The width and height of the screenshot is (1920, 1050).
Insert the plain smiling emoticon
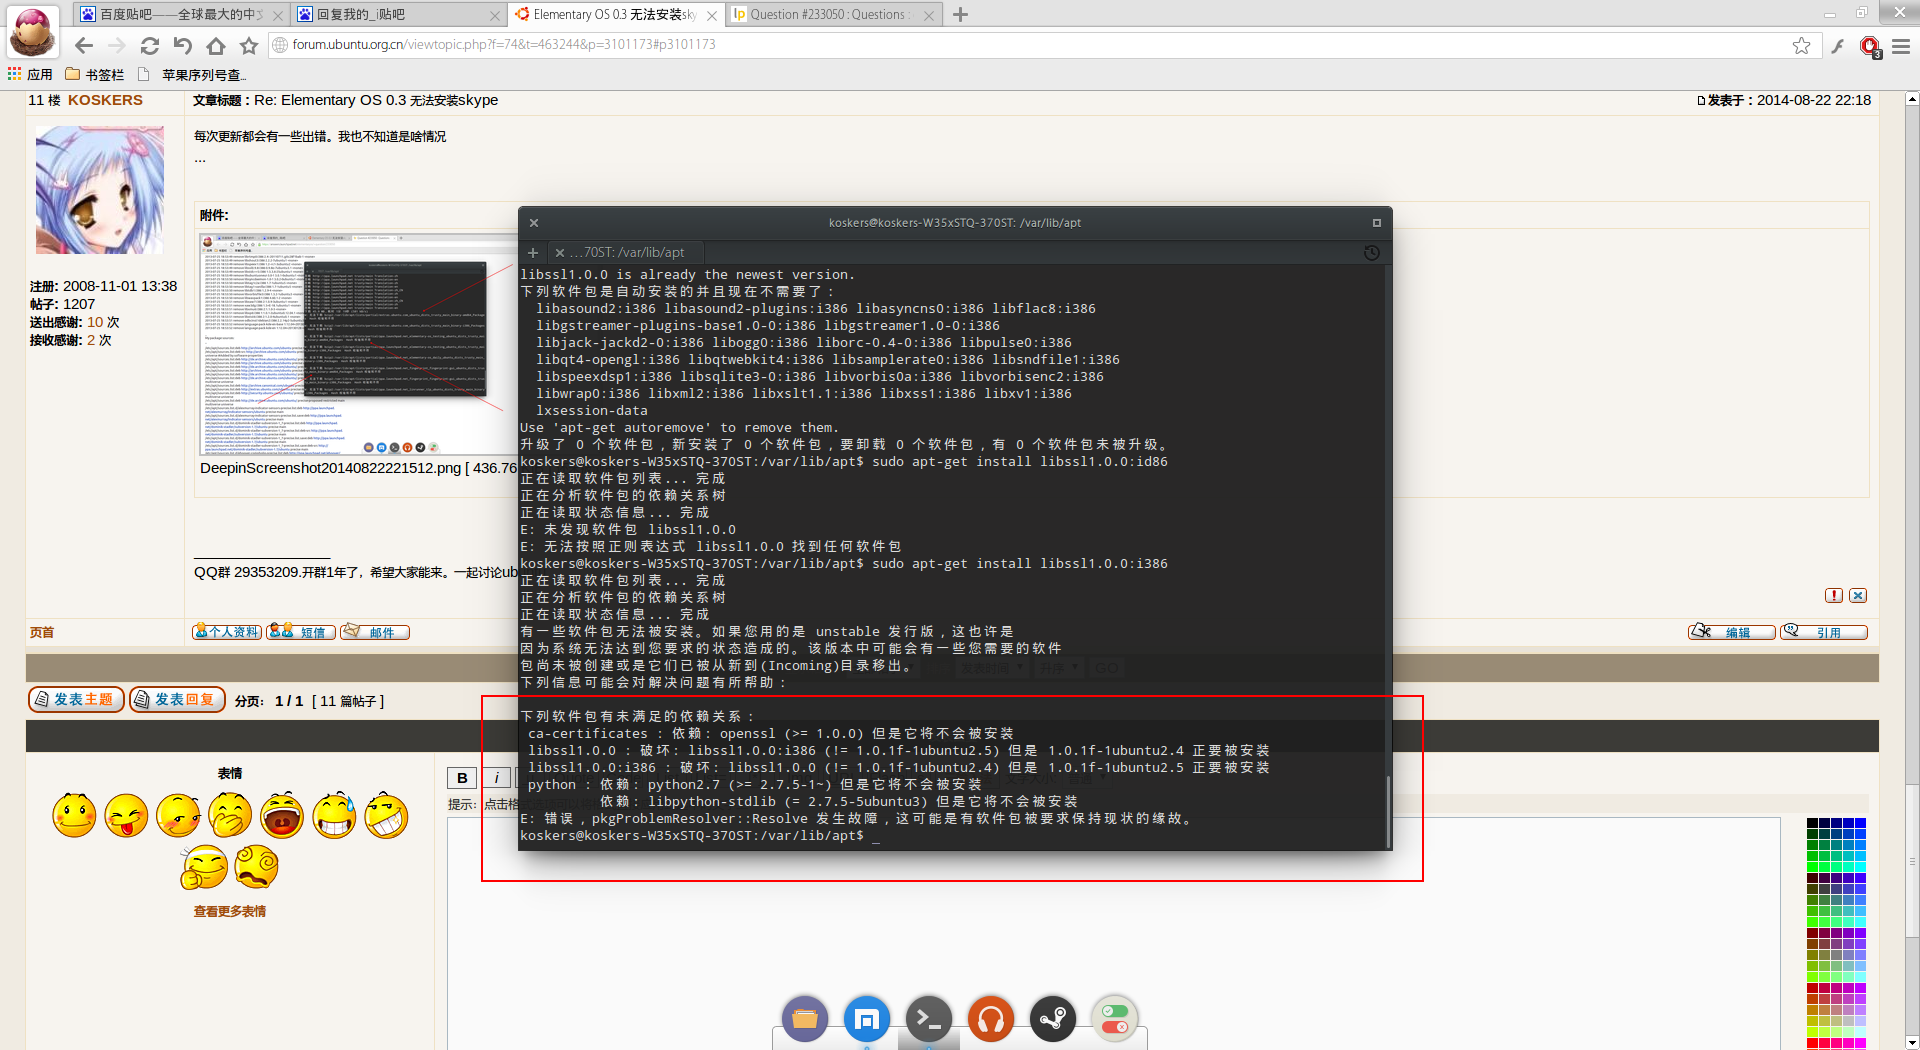pyautogui.click(x=75, y=816)
